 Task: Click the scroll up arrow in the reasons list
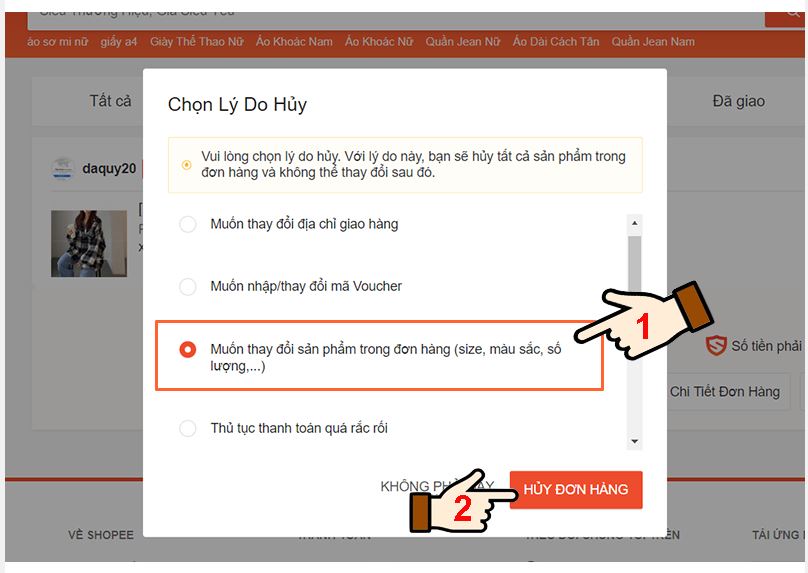click(x=634, y=223)
